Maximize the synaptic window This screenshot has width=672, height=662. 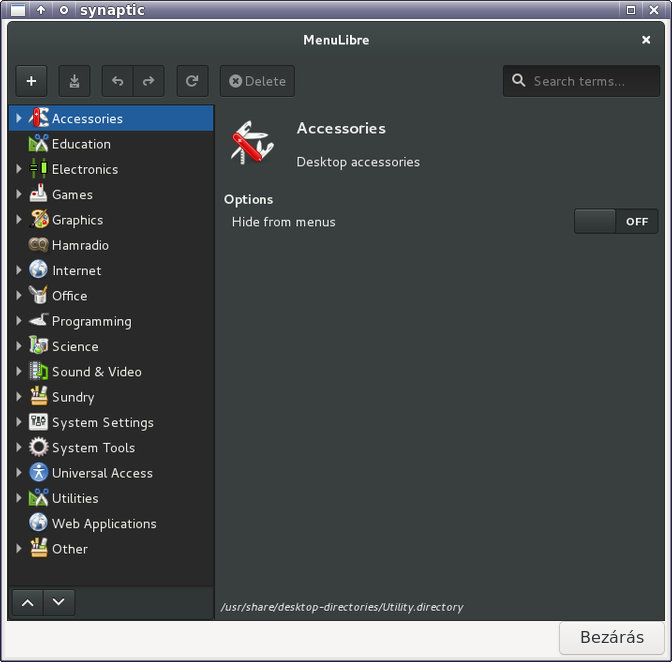[x=631, y=9]
